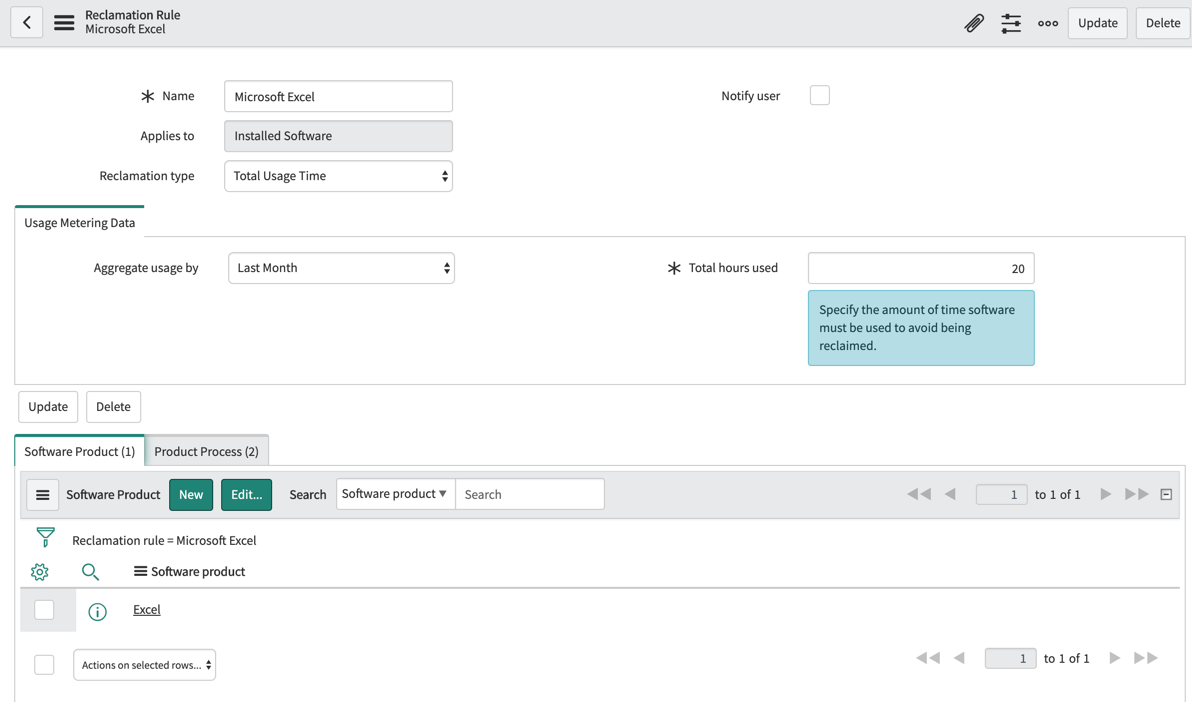Sort by Software product column header
Viewport: 1192px width, 702px height.
[198, 571]
